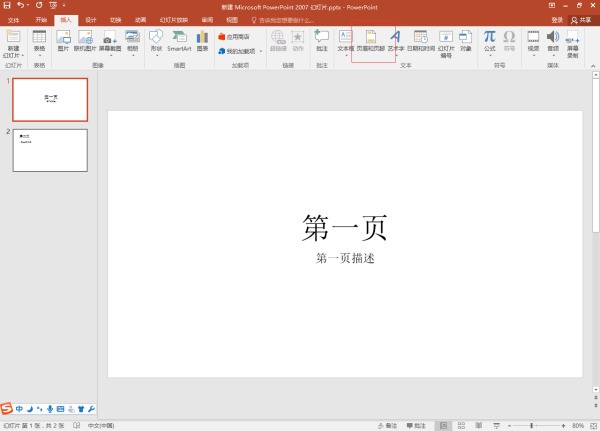
Task: Open the SmartArt graphic tool
Action: [x=179, y=42]
